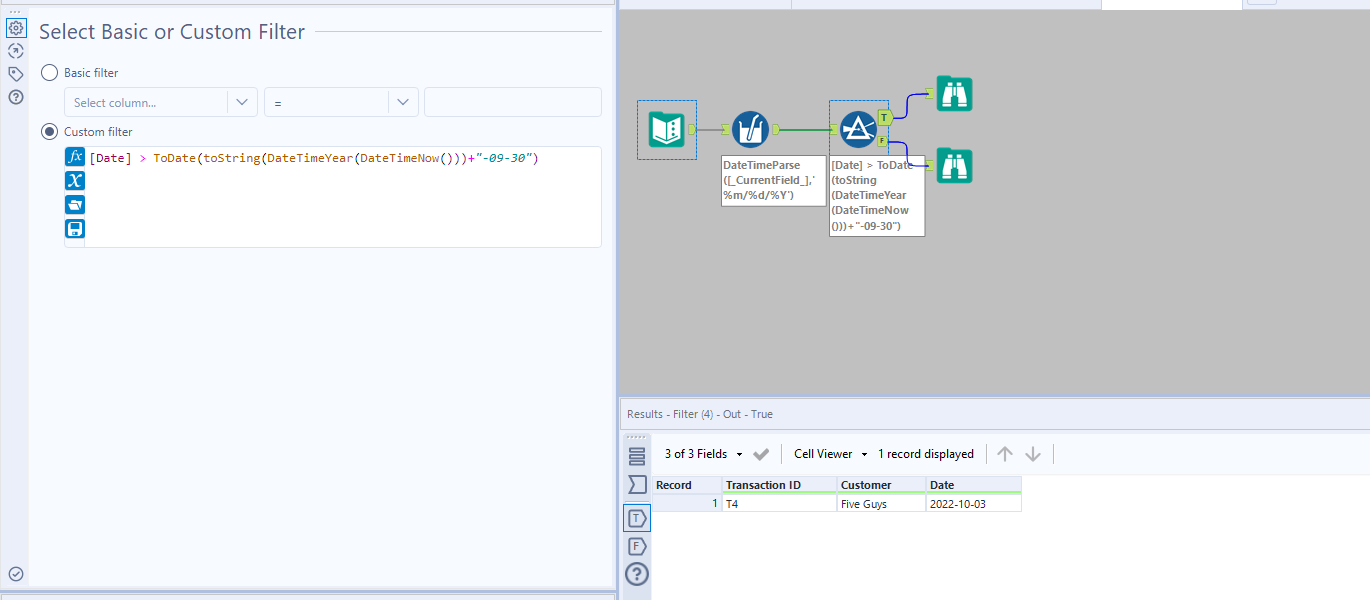Select the Filter tool on the canvas

point(858,129)
